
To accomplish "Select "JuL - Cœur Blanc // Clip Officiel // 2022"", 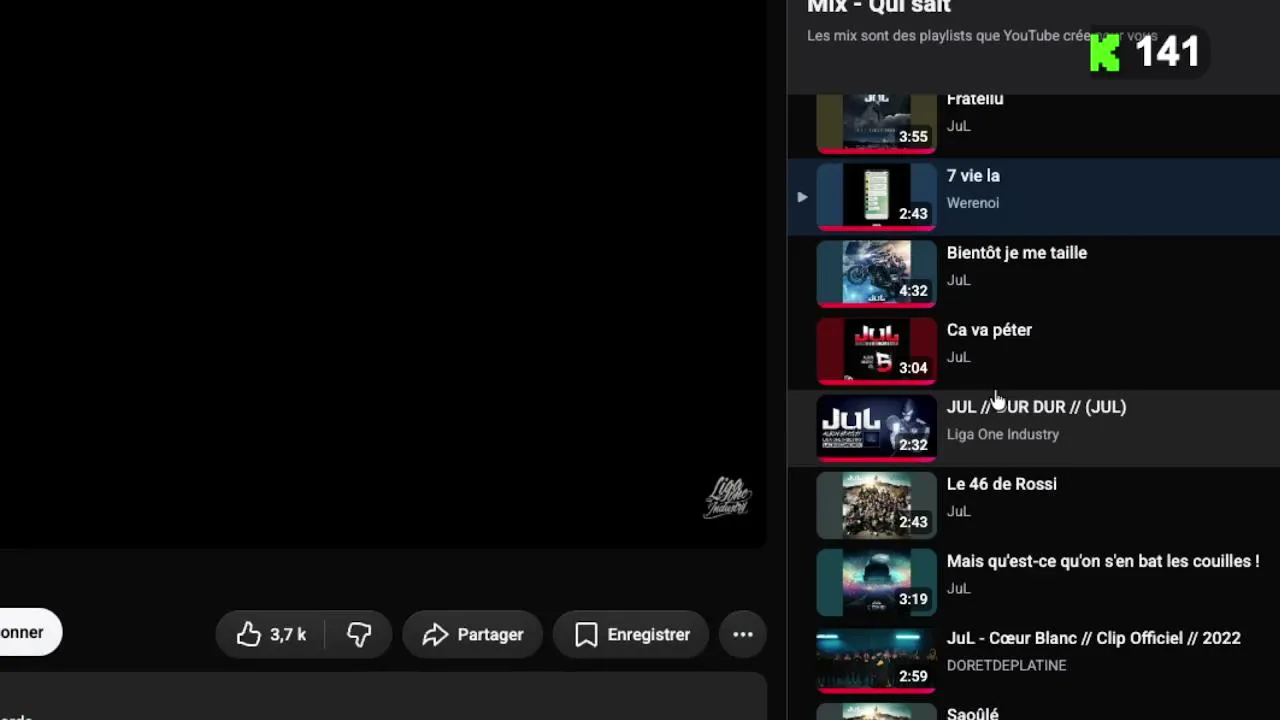I will 1094,638.
